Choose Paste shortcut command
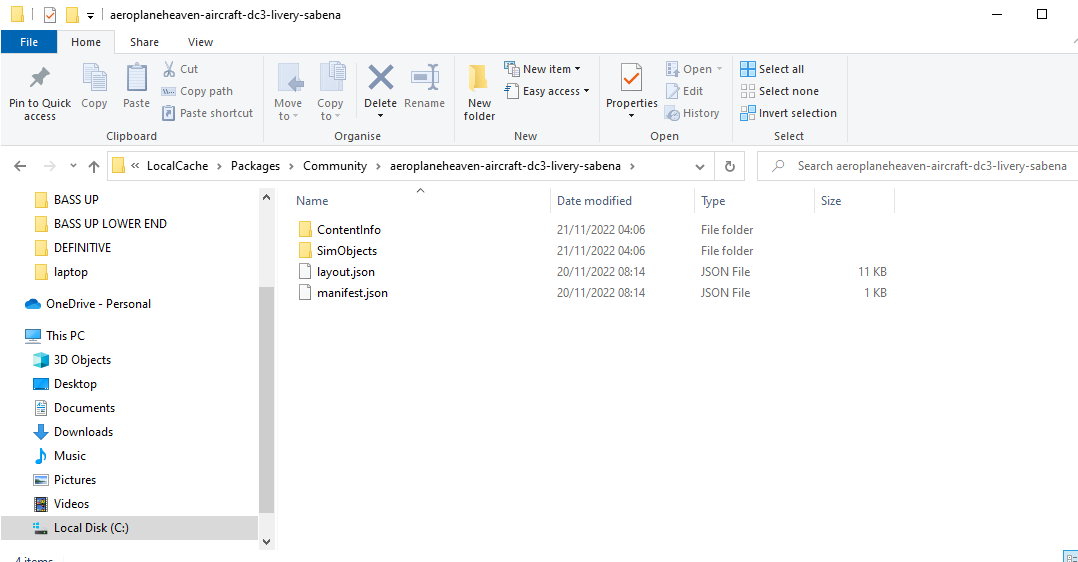 pyautogui.click(x=208, y=113)
